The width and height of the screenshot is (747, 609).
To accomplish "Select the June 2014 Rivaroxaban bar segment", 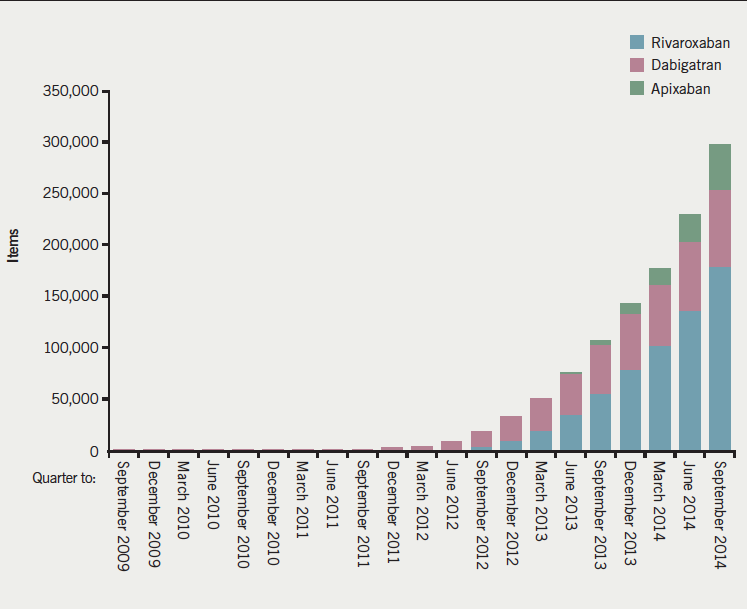I will (690, 380).
